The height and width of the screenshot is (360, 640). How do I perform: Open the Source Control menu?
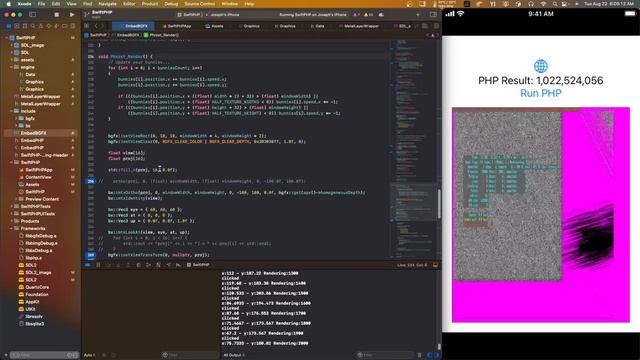pos(200,4)
